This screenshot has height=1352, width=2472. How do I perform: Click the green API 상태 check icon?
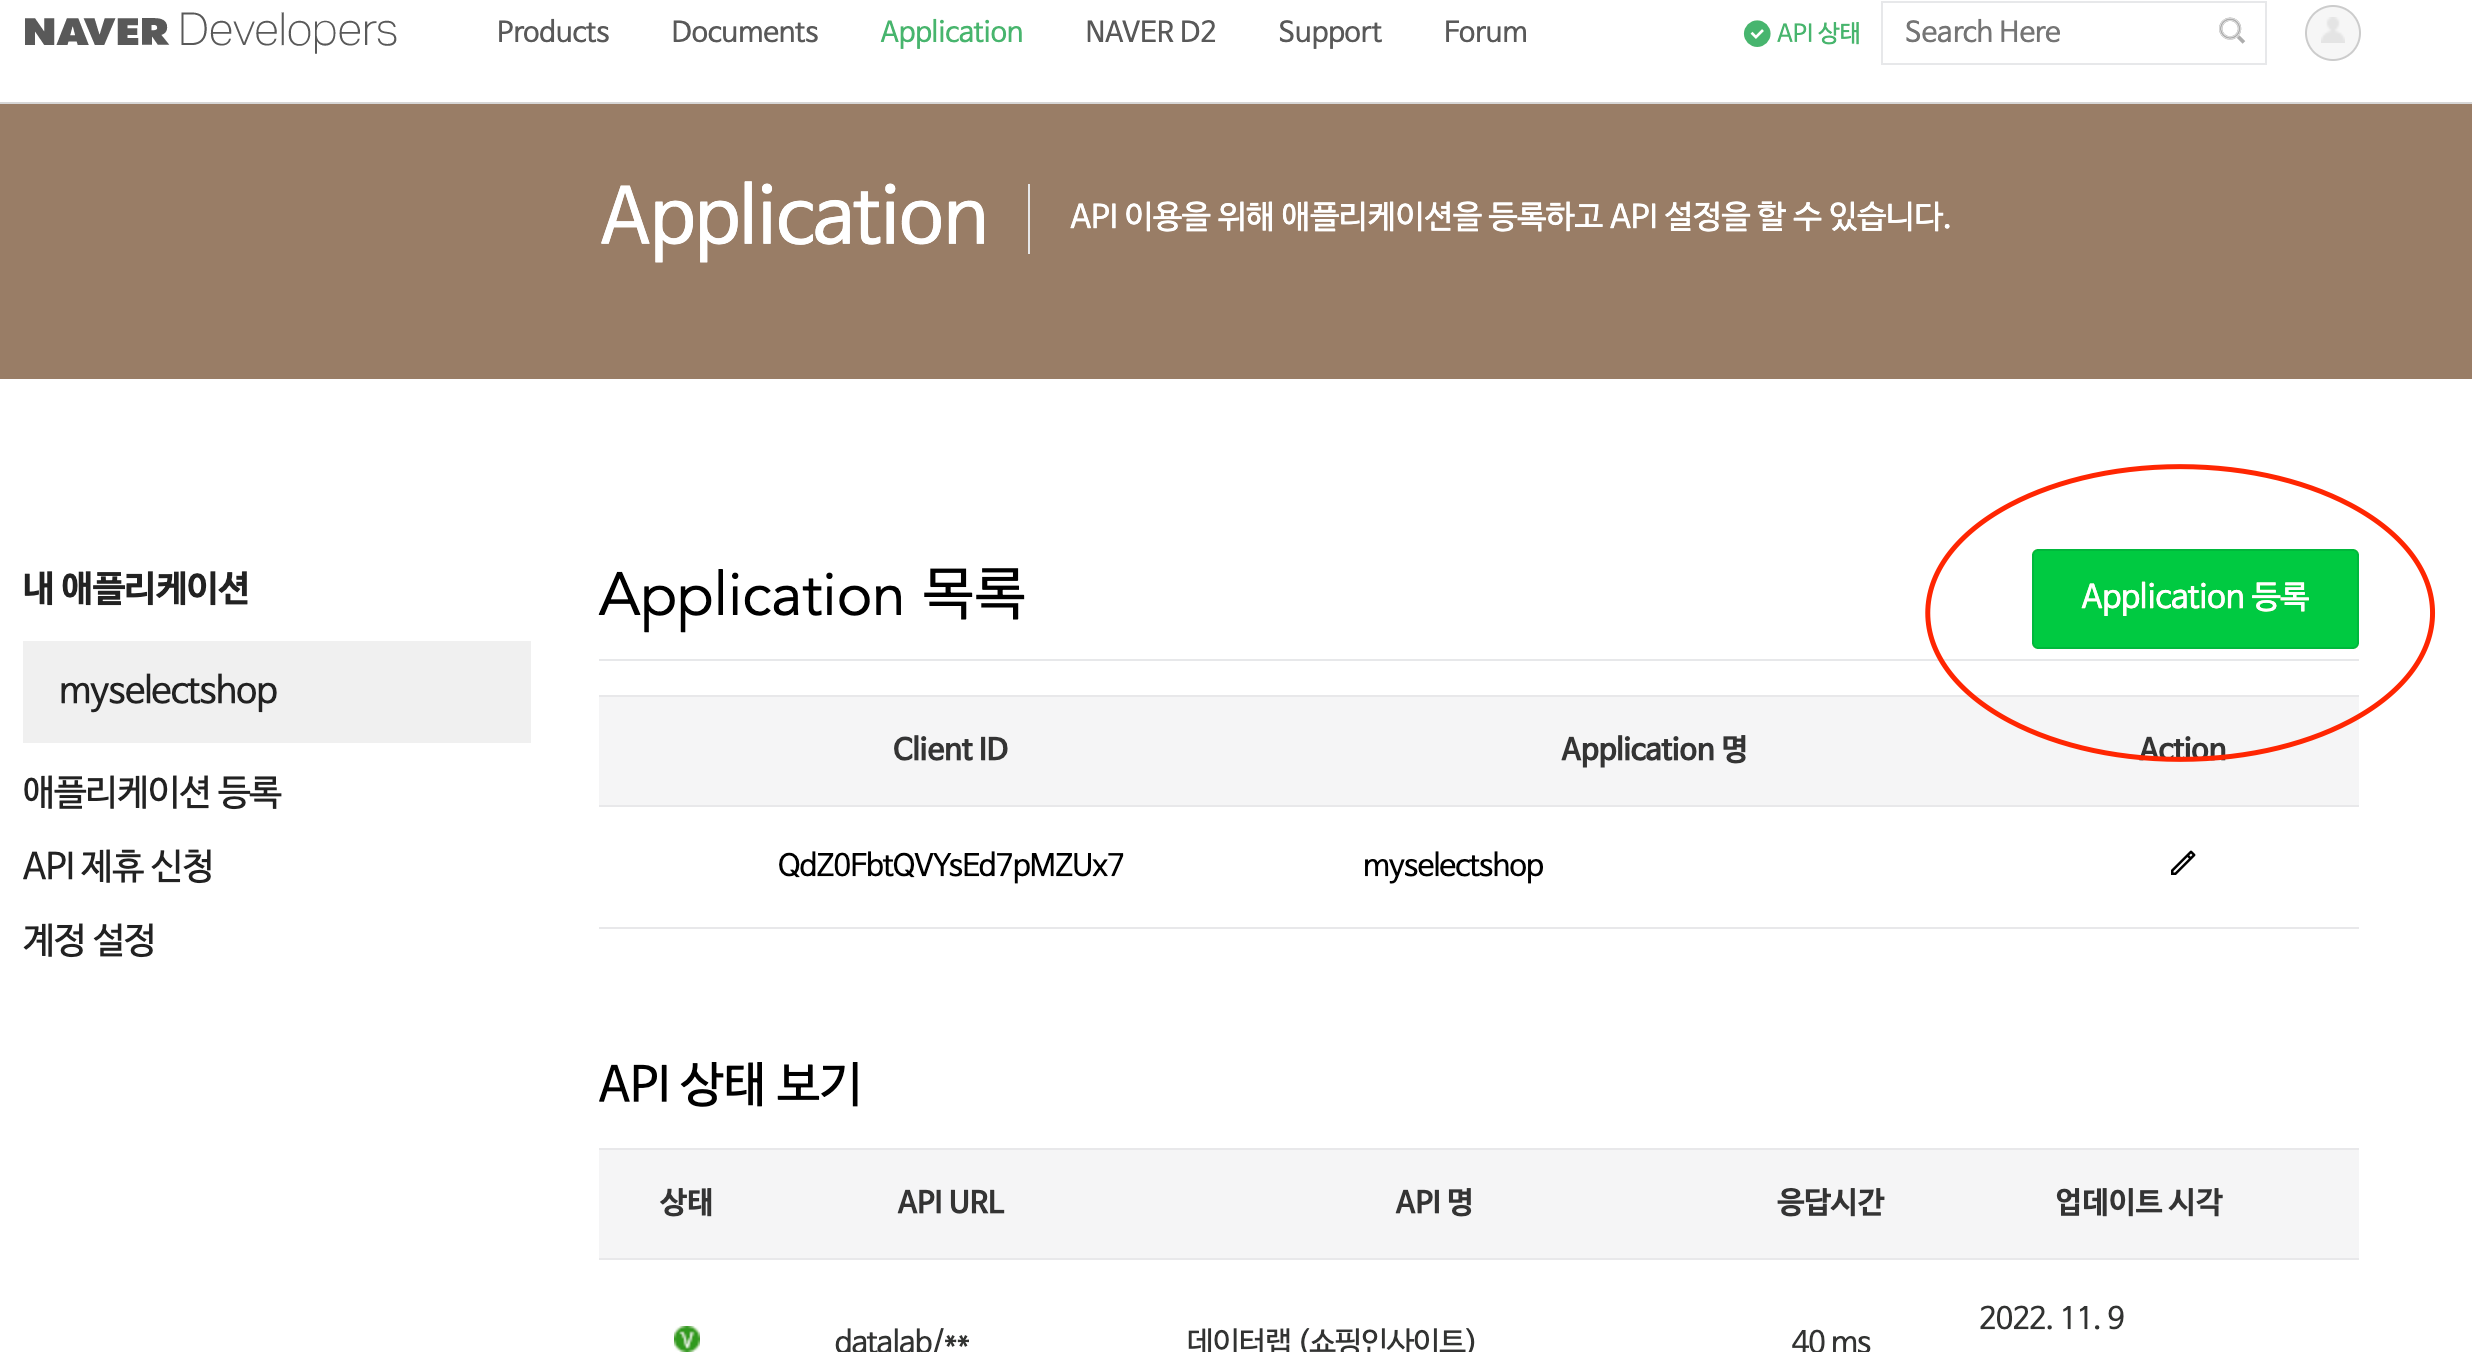click(x=1756, y=34)
